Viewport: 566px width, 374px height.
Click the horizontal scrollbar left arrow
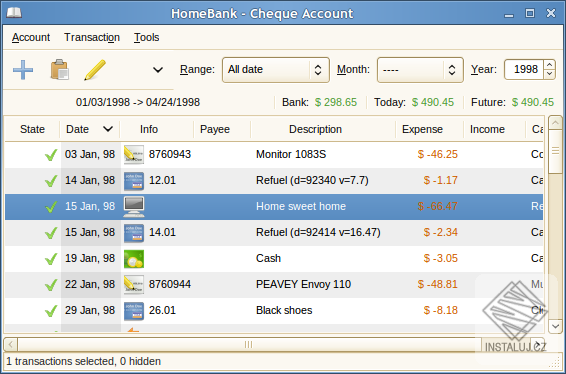(10, 344)
